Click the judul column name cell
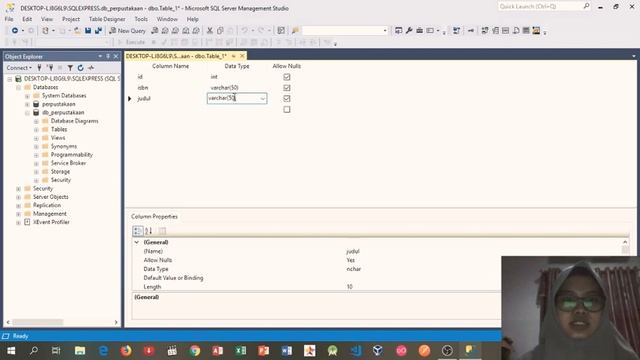 pos(170,98)
